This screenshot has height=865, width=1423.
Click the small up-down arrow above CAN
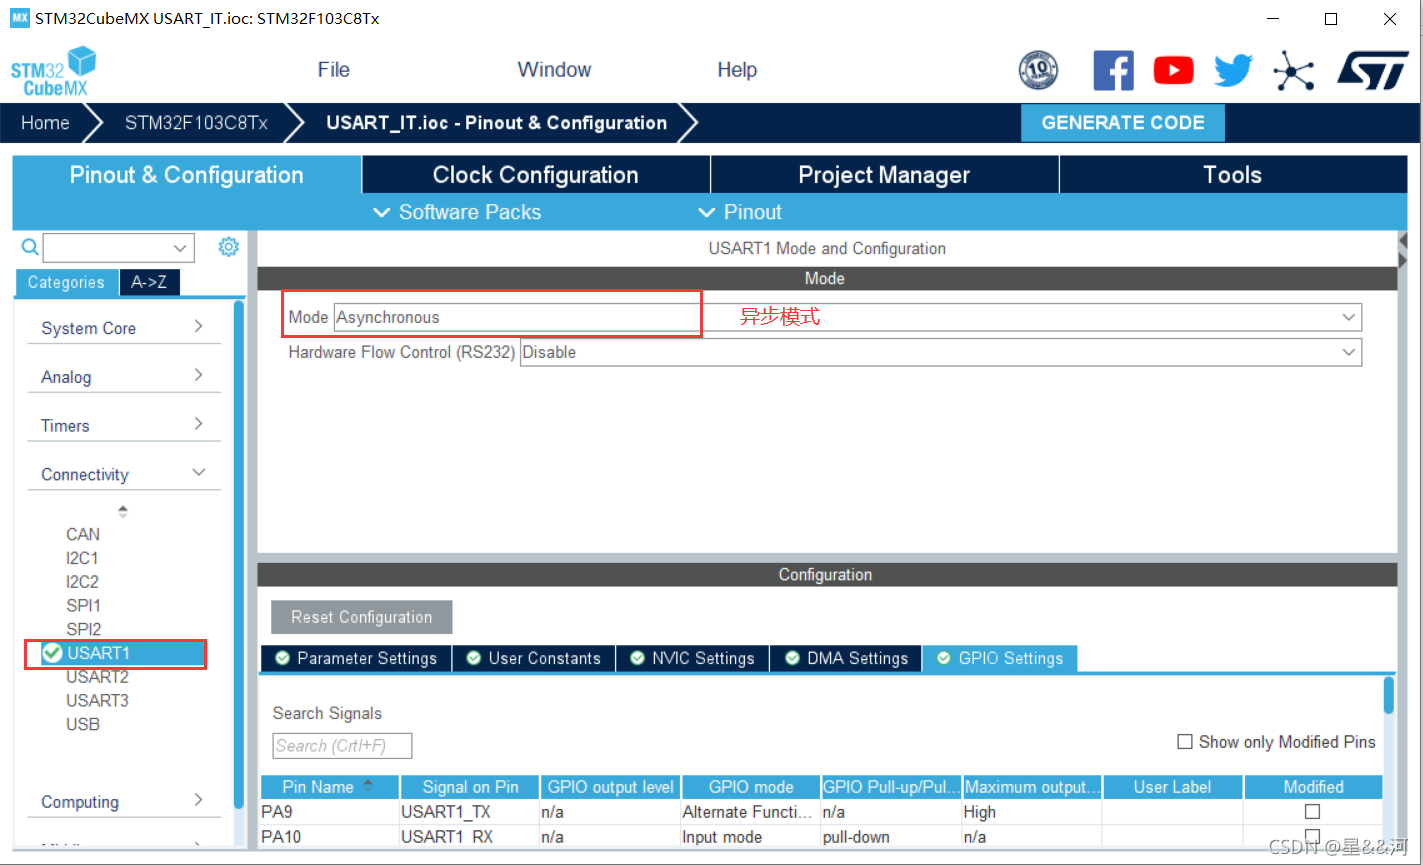(123, 511)
